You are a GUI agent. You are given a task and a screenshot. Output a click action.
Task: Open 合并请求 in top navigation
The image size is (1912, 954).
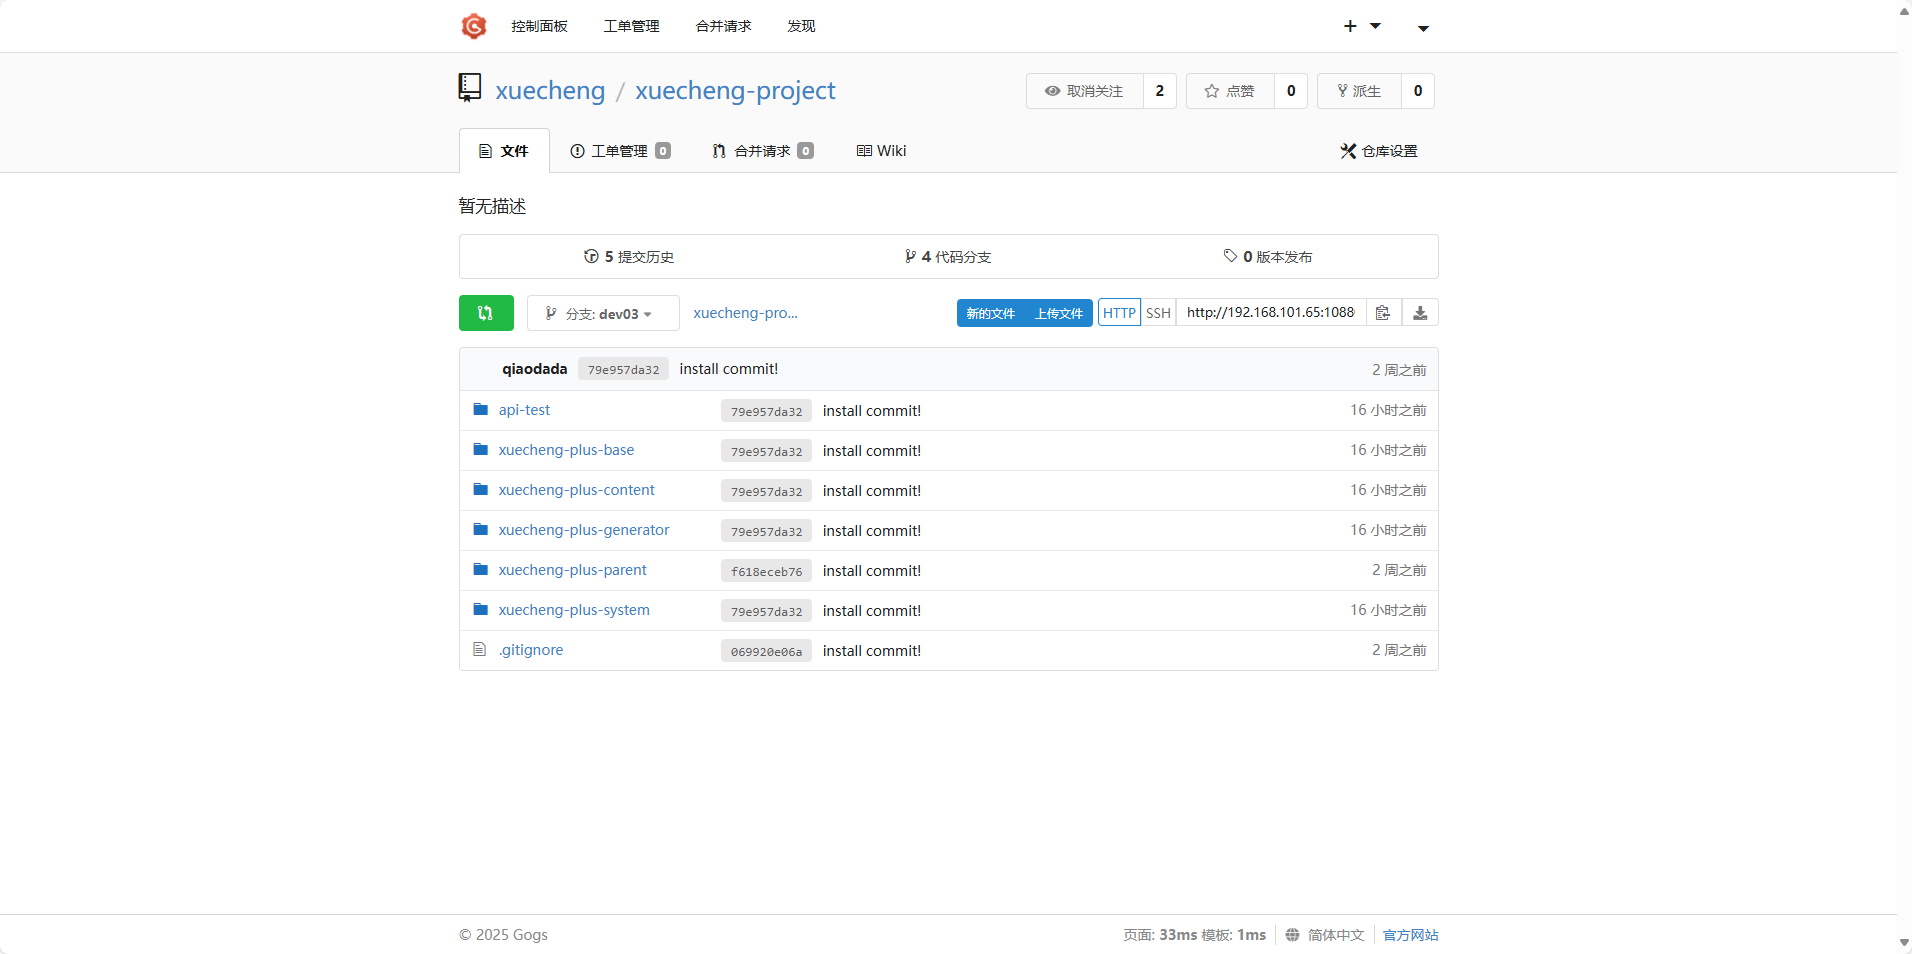(723, 26)
